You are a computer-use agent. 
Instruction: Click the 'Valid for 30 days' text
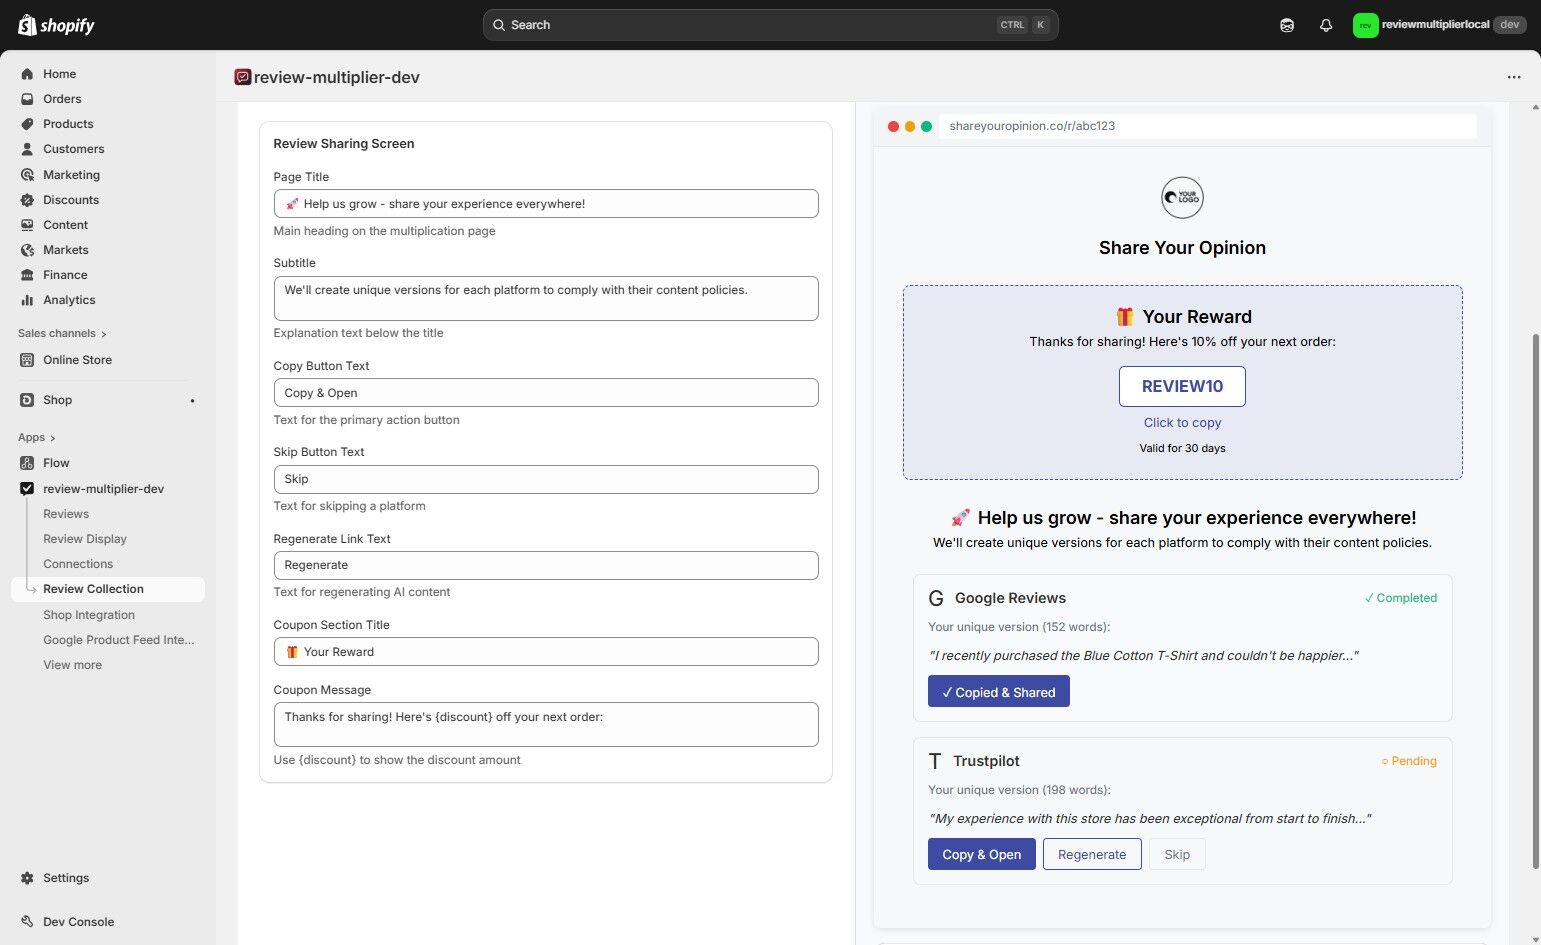[1182, 448]
